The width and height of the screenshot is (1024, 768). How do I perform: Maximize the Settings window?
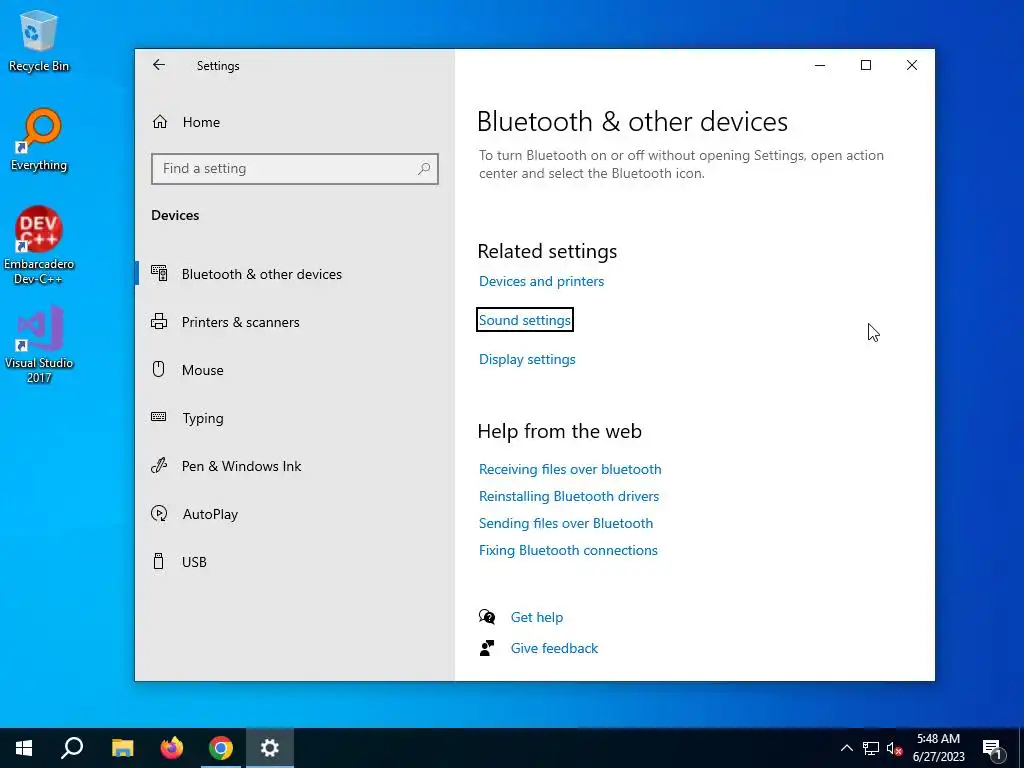(866, 65)
